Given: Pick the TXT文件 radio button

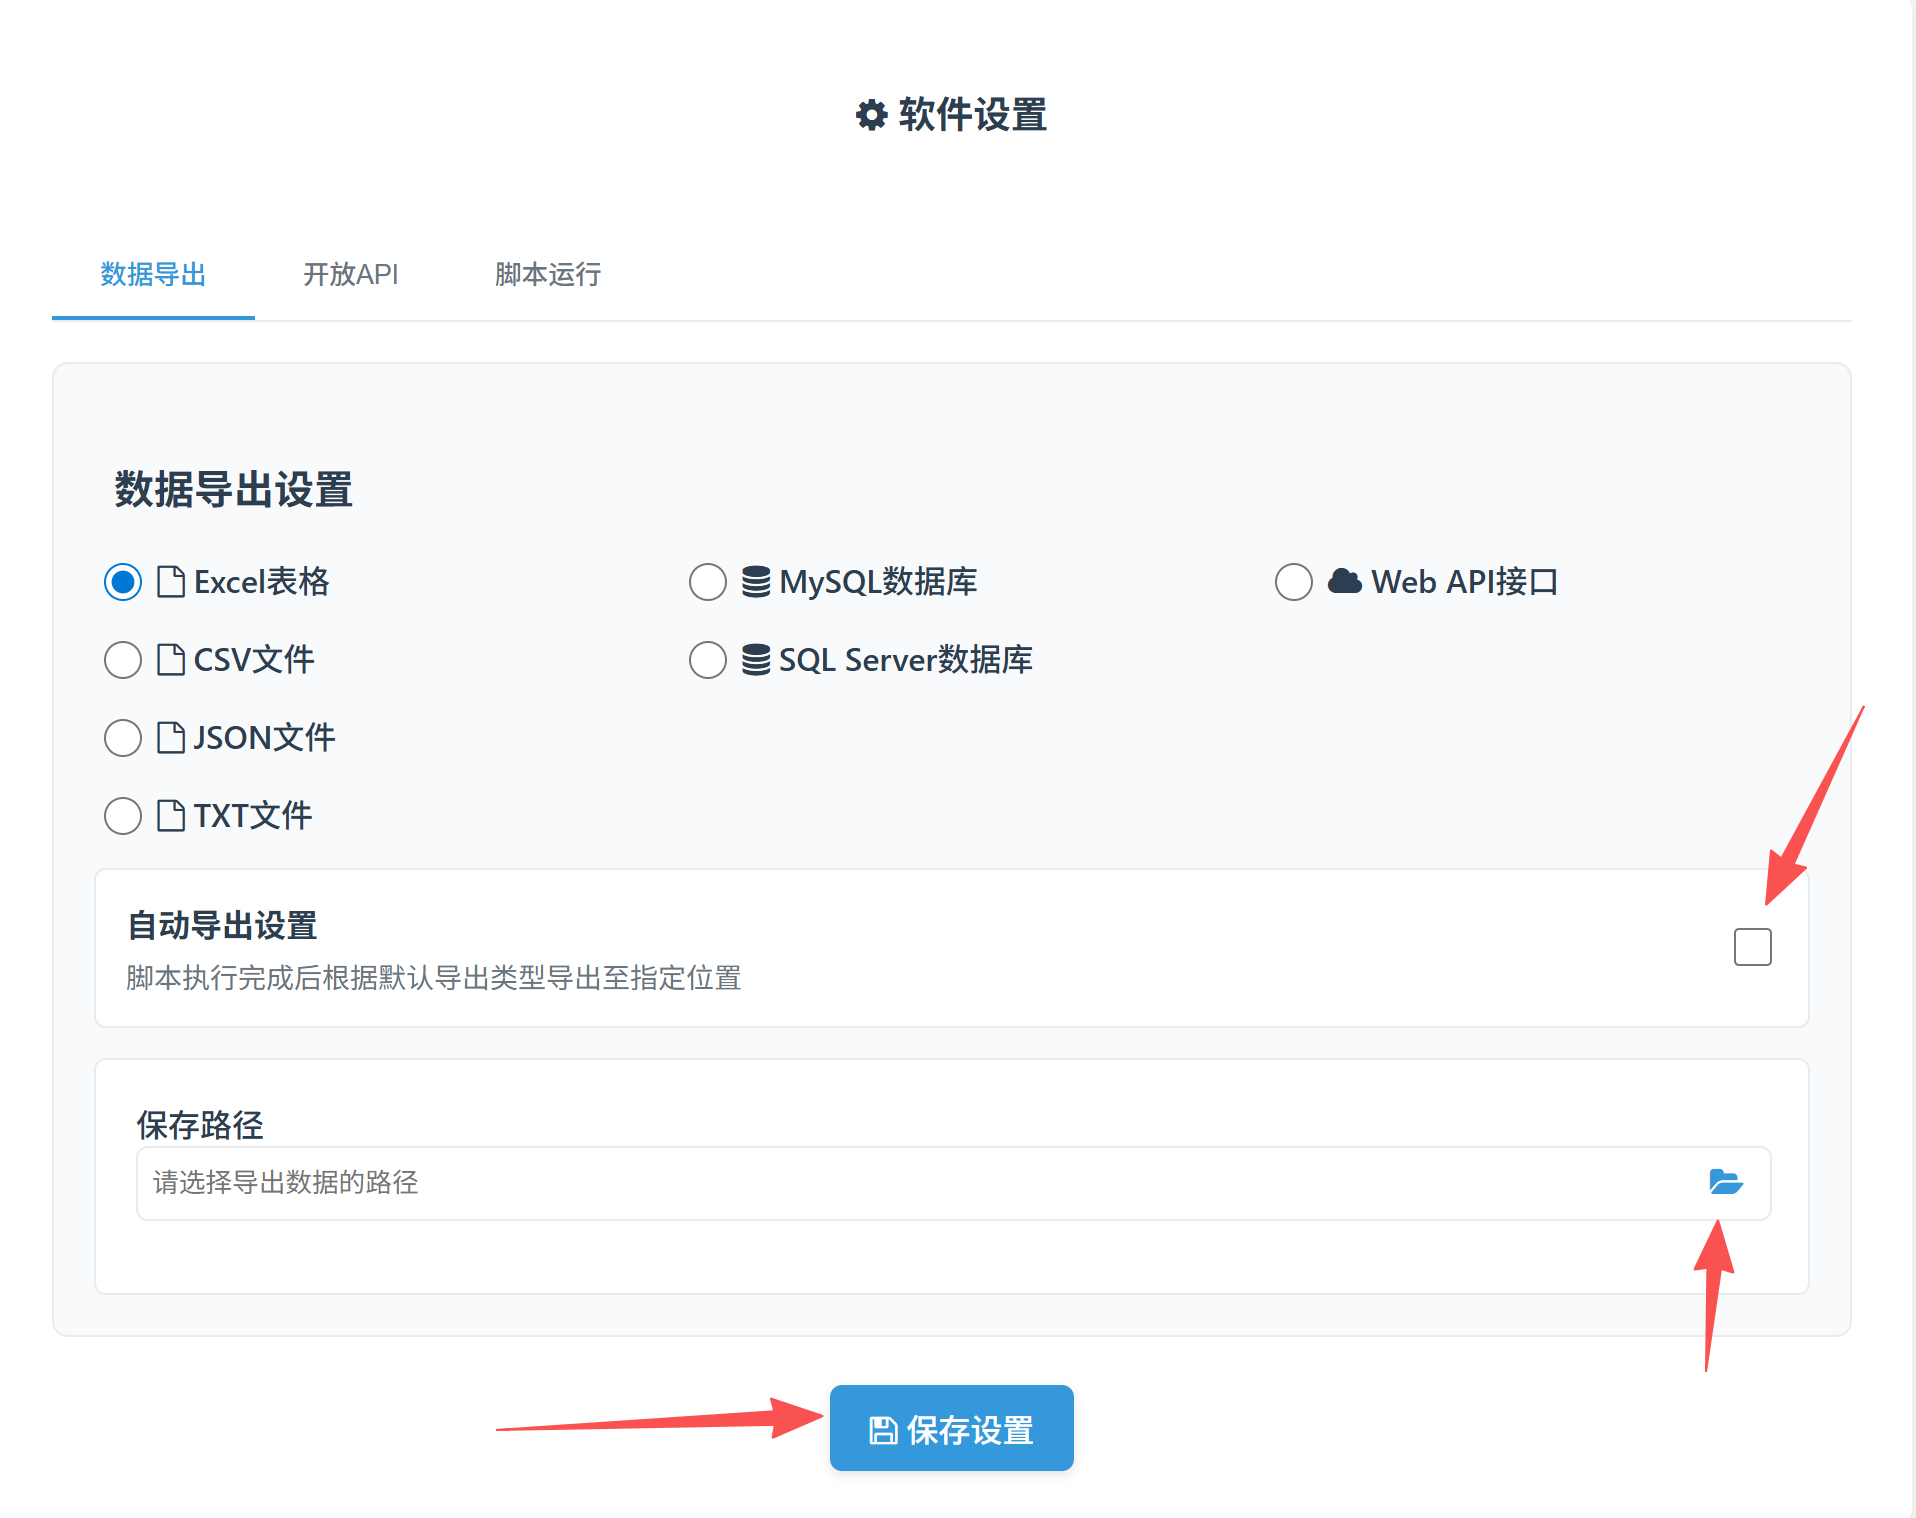Looking at the screenshot, I should tap(123, 816).
